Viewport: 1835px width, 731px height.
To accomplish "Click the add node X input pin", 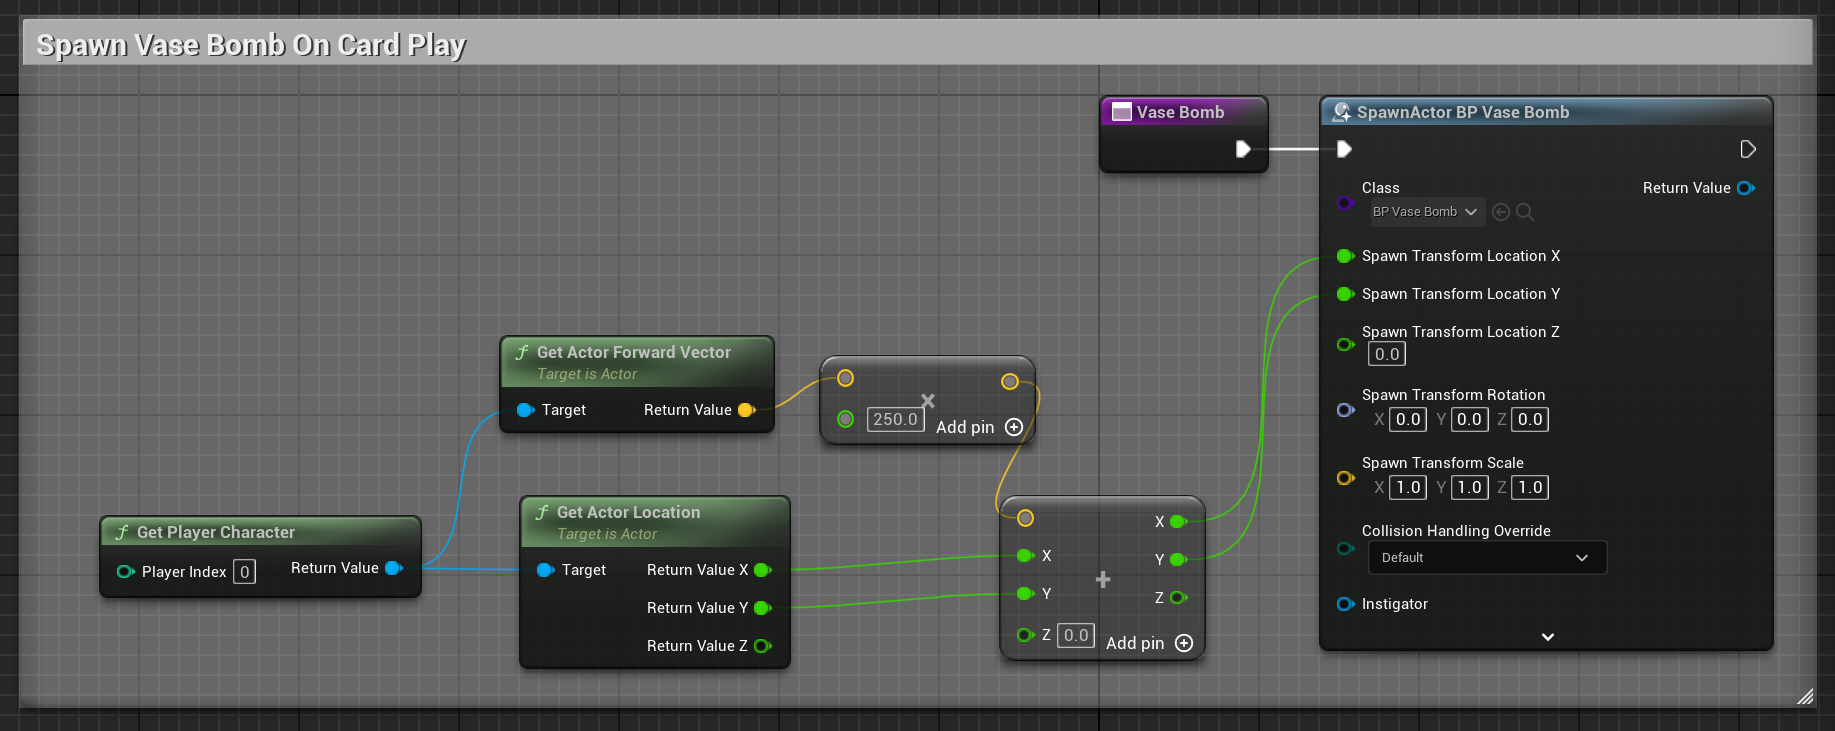I will [x=1025, y=556].
